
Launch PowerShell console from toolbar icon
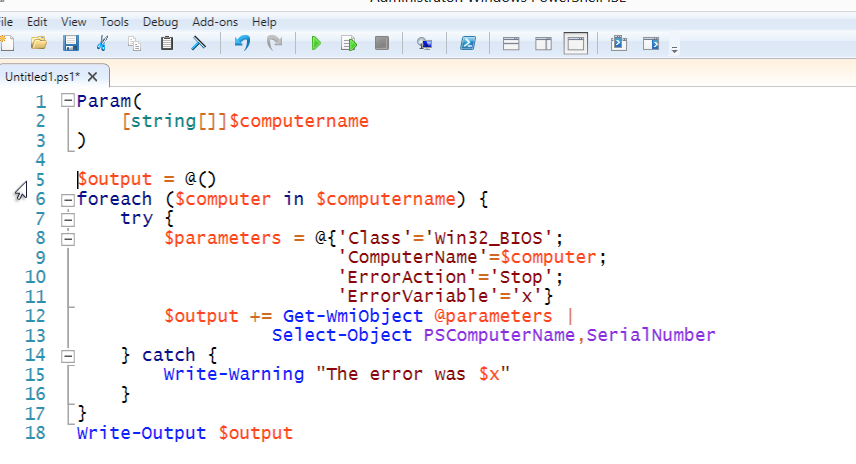467,43
